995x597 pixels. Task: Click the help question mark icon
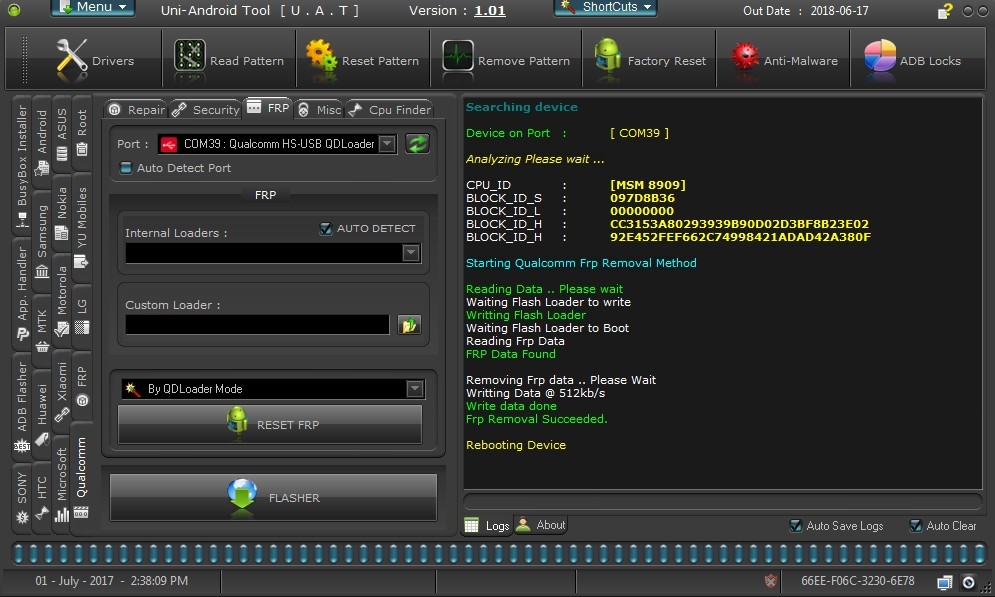944,11
